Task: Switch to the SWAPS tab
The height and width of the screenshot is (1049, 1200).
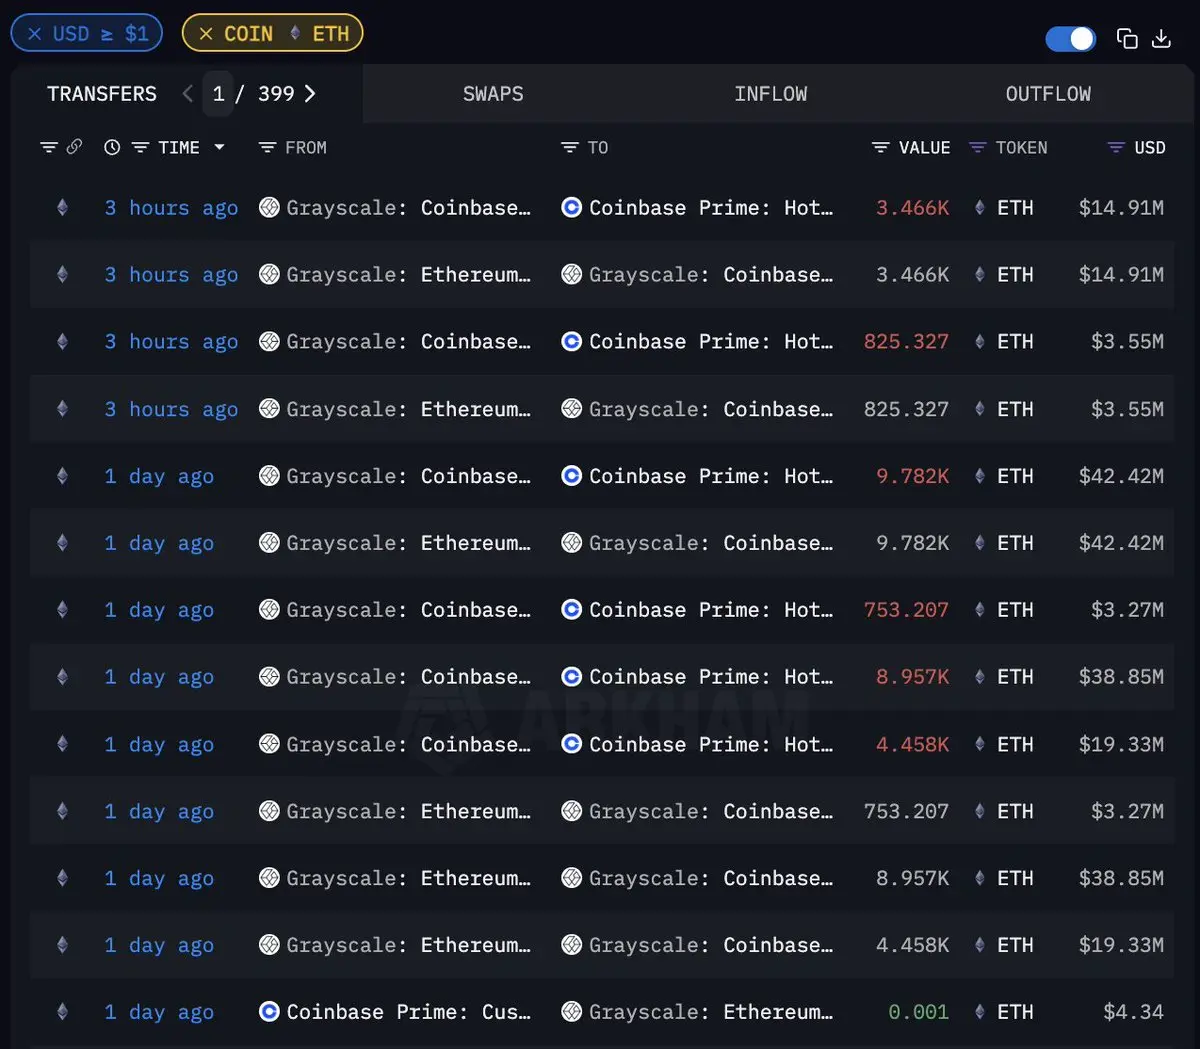Action: (493, 94)
